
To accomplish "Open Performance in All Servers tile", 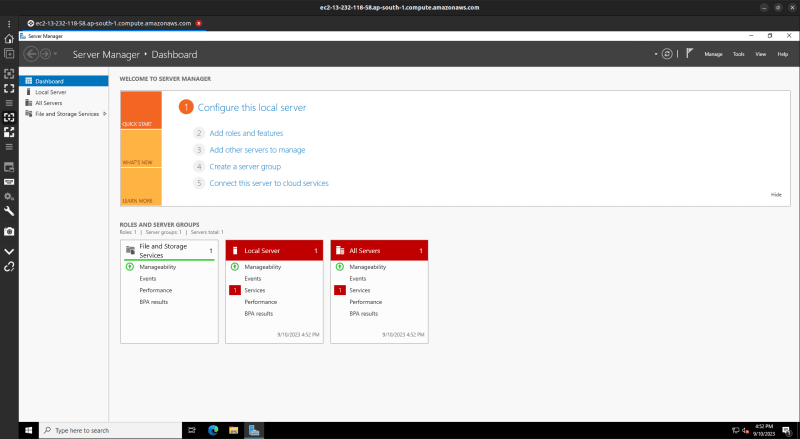I will click(x=365, y=302).
